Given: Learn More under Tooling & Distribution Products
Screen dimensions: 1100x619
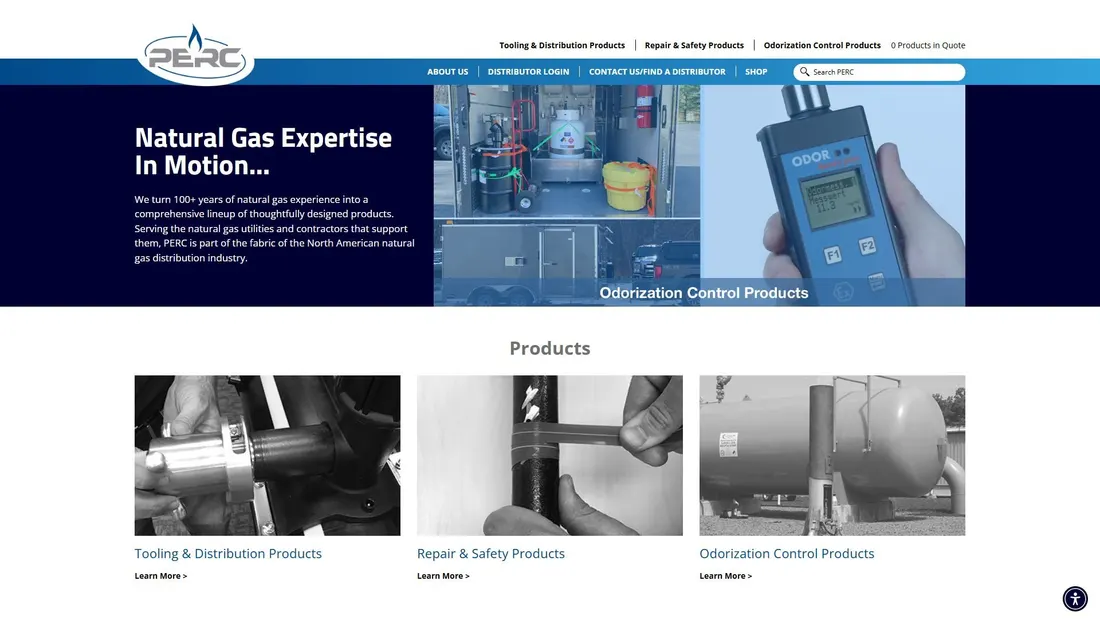Looking at the screenshot, I should 161,575.
